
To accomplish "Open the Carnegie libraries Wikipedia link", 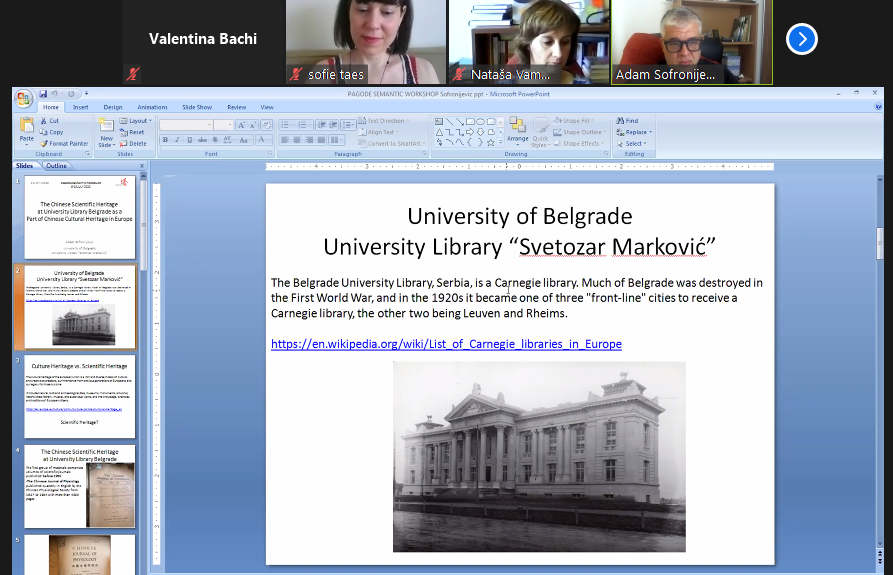I will 446,344.
